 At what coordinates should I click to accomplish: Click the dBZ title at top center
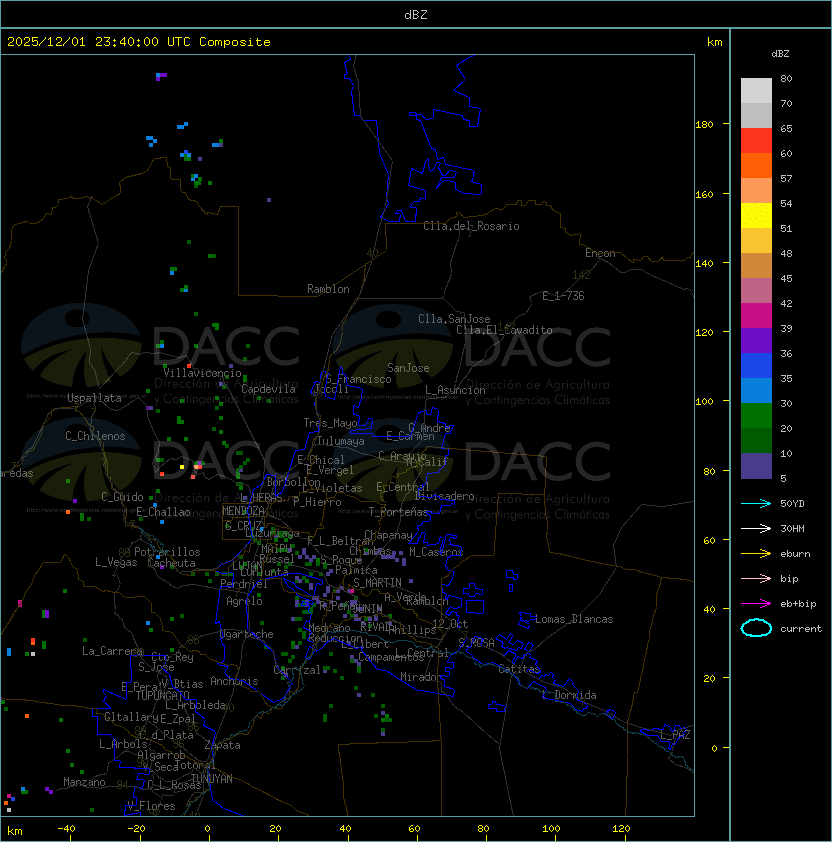point(416,15)
